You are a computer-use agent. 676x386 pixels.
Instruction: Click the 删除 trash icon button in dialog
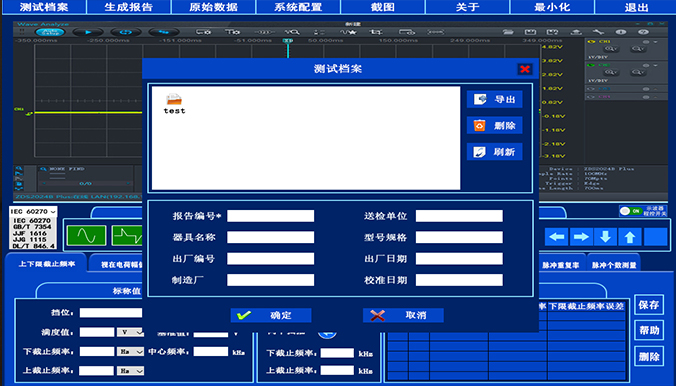(494, 126)
